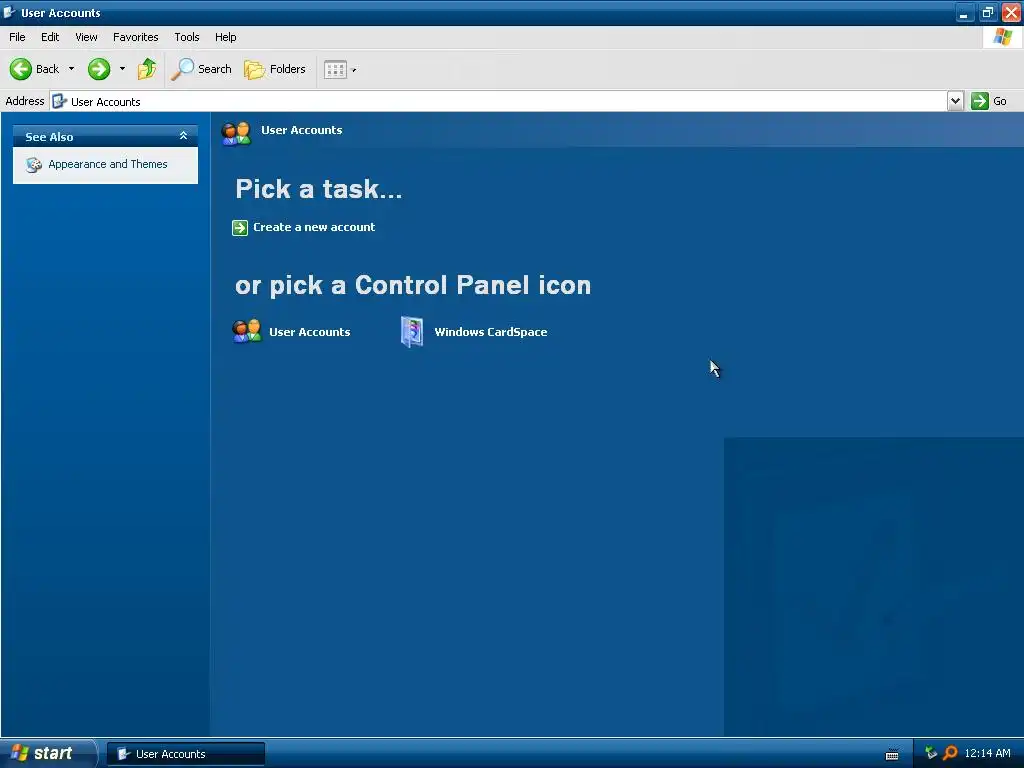Open the Forward history dropdown arrow

click(x=122, y=69)
